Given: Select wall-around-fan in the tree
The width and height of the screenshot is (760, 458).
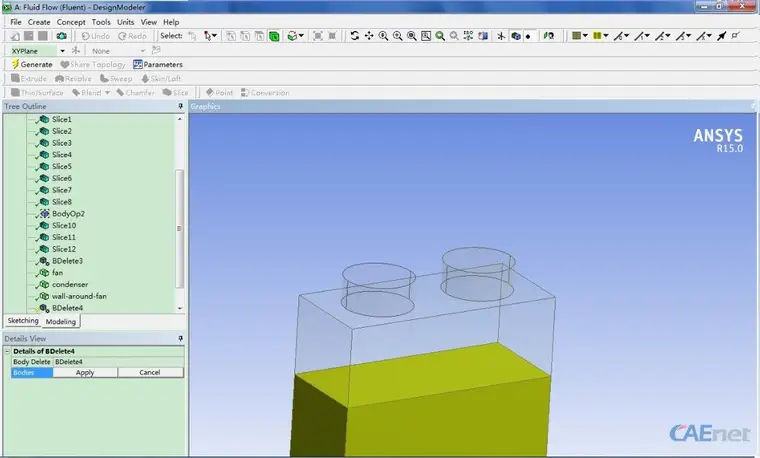Looking at the screenshot, I should click(79, 296).
